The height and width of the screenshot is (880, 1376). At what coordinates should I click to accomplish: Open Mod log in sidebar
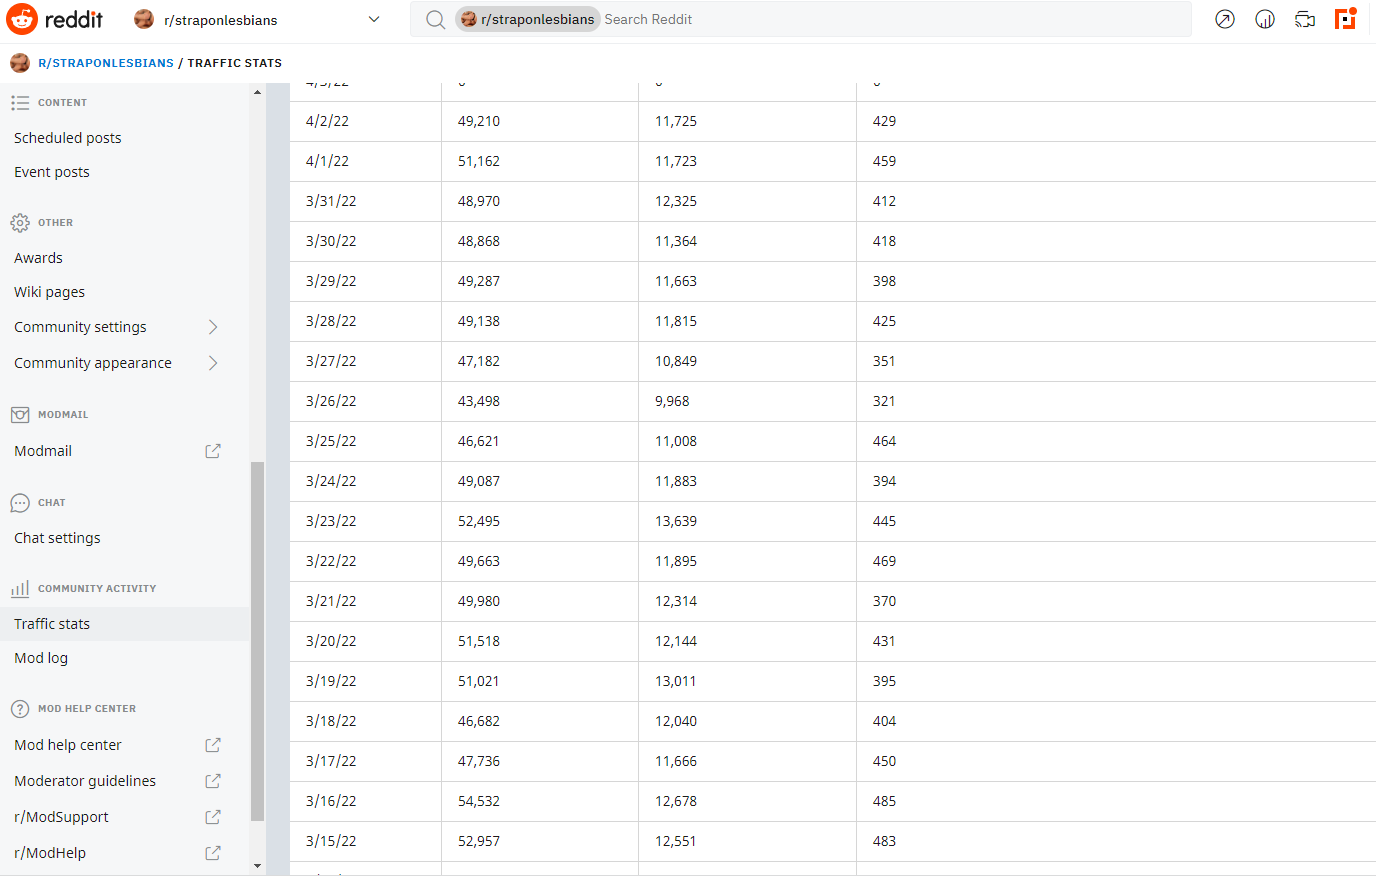41,658
